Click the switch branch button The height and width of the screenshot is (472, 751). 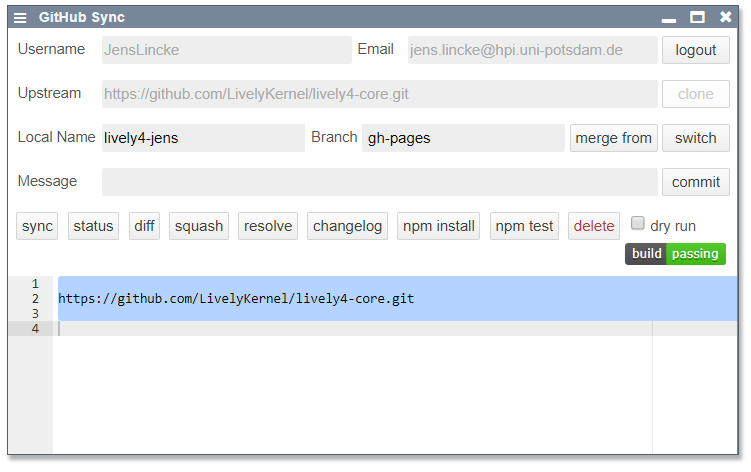point(695,138)
